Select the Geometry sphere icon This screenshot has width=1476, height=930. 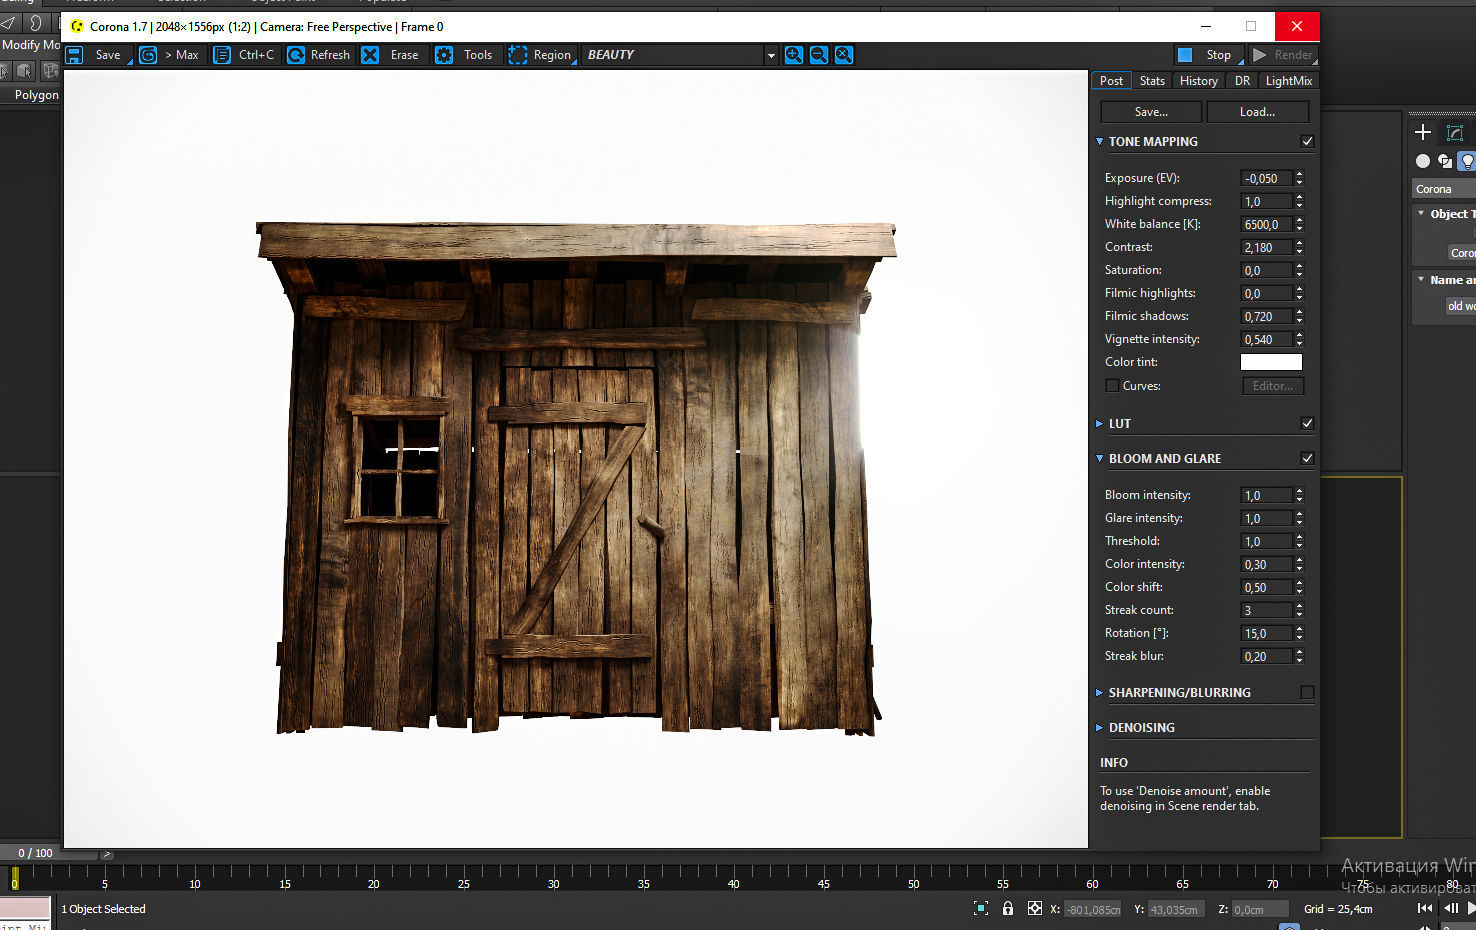click(x=1423, y=161)
